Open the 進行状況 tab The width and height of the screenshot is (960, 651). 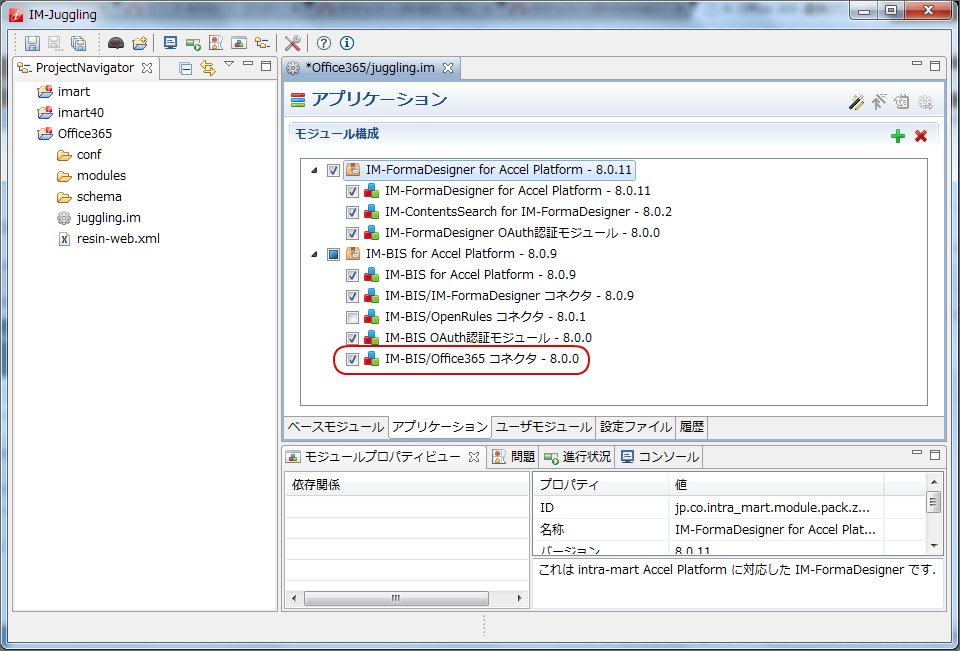577,457
